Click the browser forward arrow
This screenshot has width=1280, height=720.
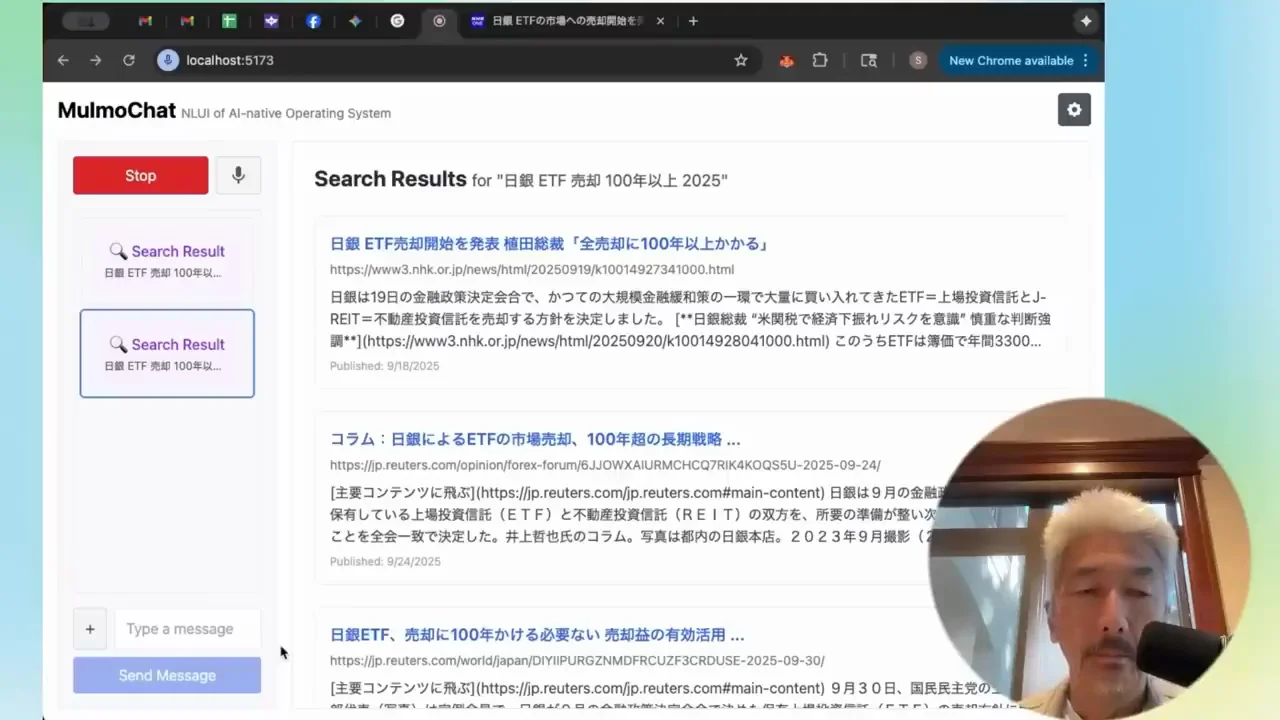(x=96, y=60)
